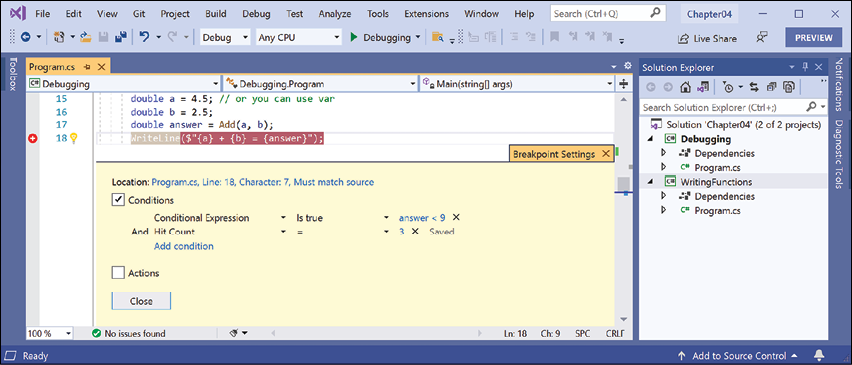Open the Main(string[] args) member dropdown
The image size is (852, 365).
coord(517,84)
